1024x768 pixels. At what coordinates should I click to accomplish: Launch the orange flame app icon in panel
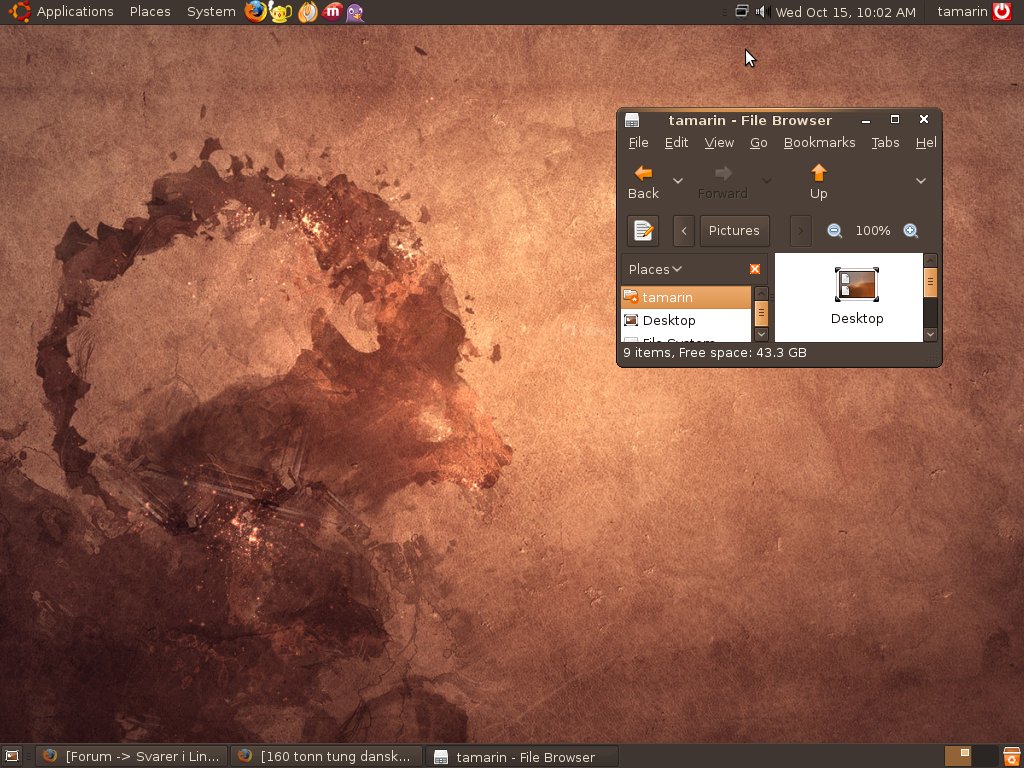click(307, 12)
